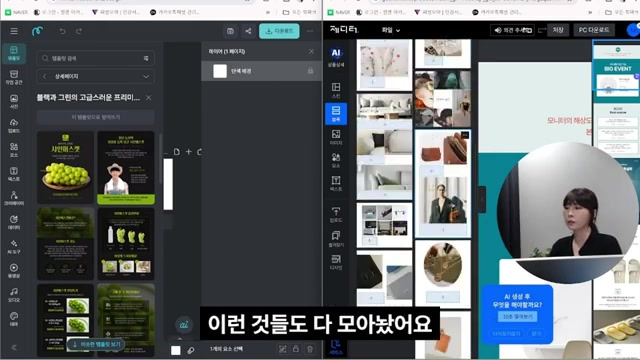This screenshot has height=360, width=640.
Task: Select the round gold bag block thumbnail
Action: [443, 273]
